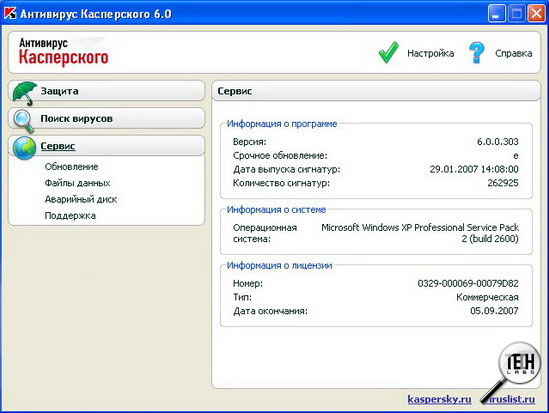Click Kaspersky logo icon in title bar
549x413 pixels.
tap(10, 13)
